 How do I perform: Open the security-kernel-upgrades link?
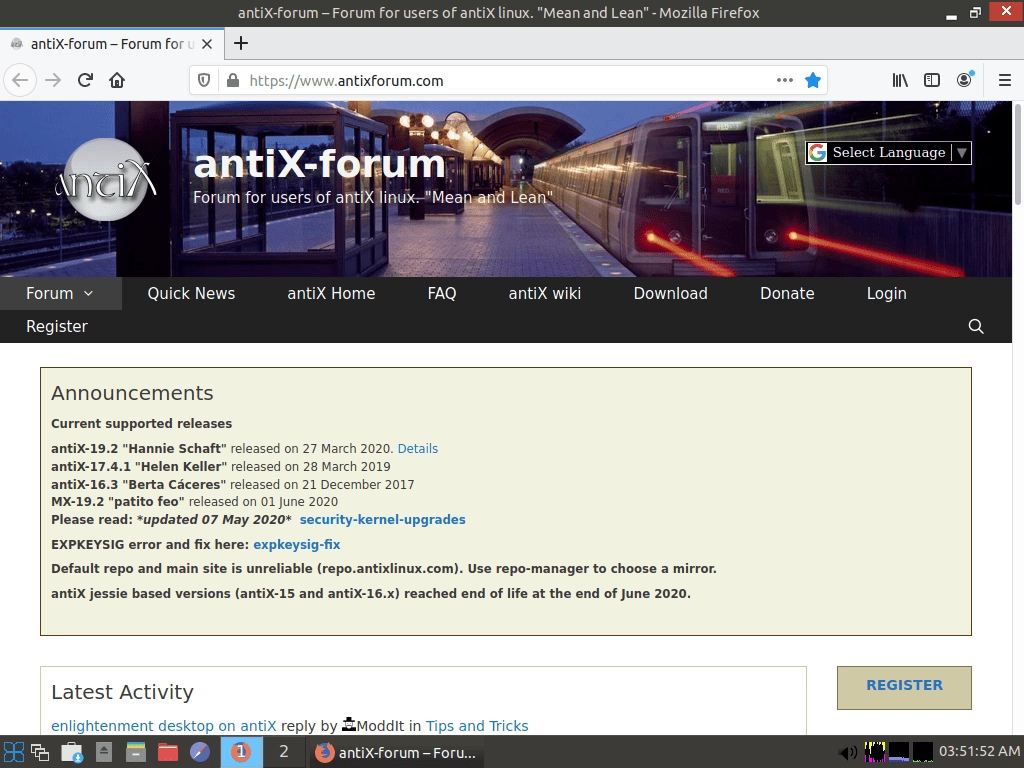pyautogui.click(x=382, y=520)
